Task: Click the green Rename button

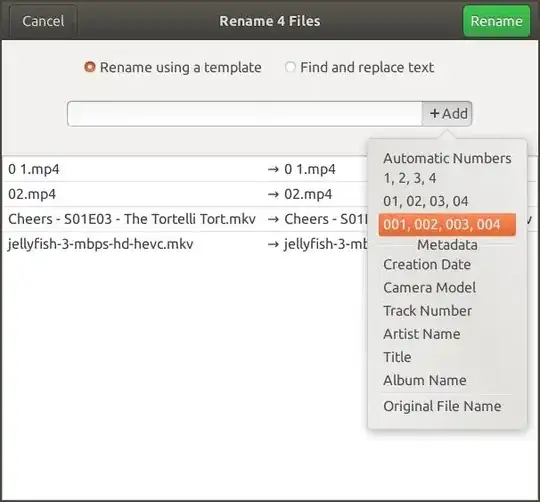Action: (x=496, y=21)
